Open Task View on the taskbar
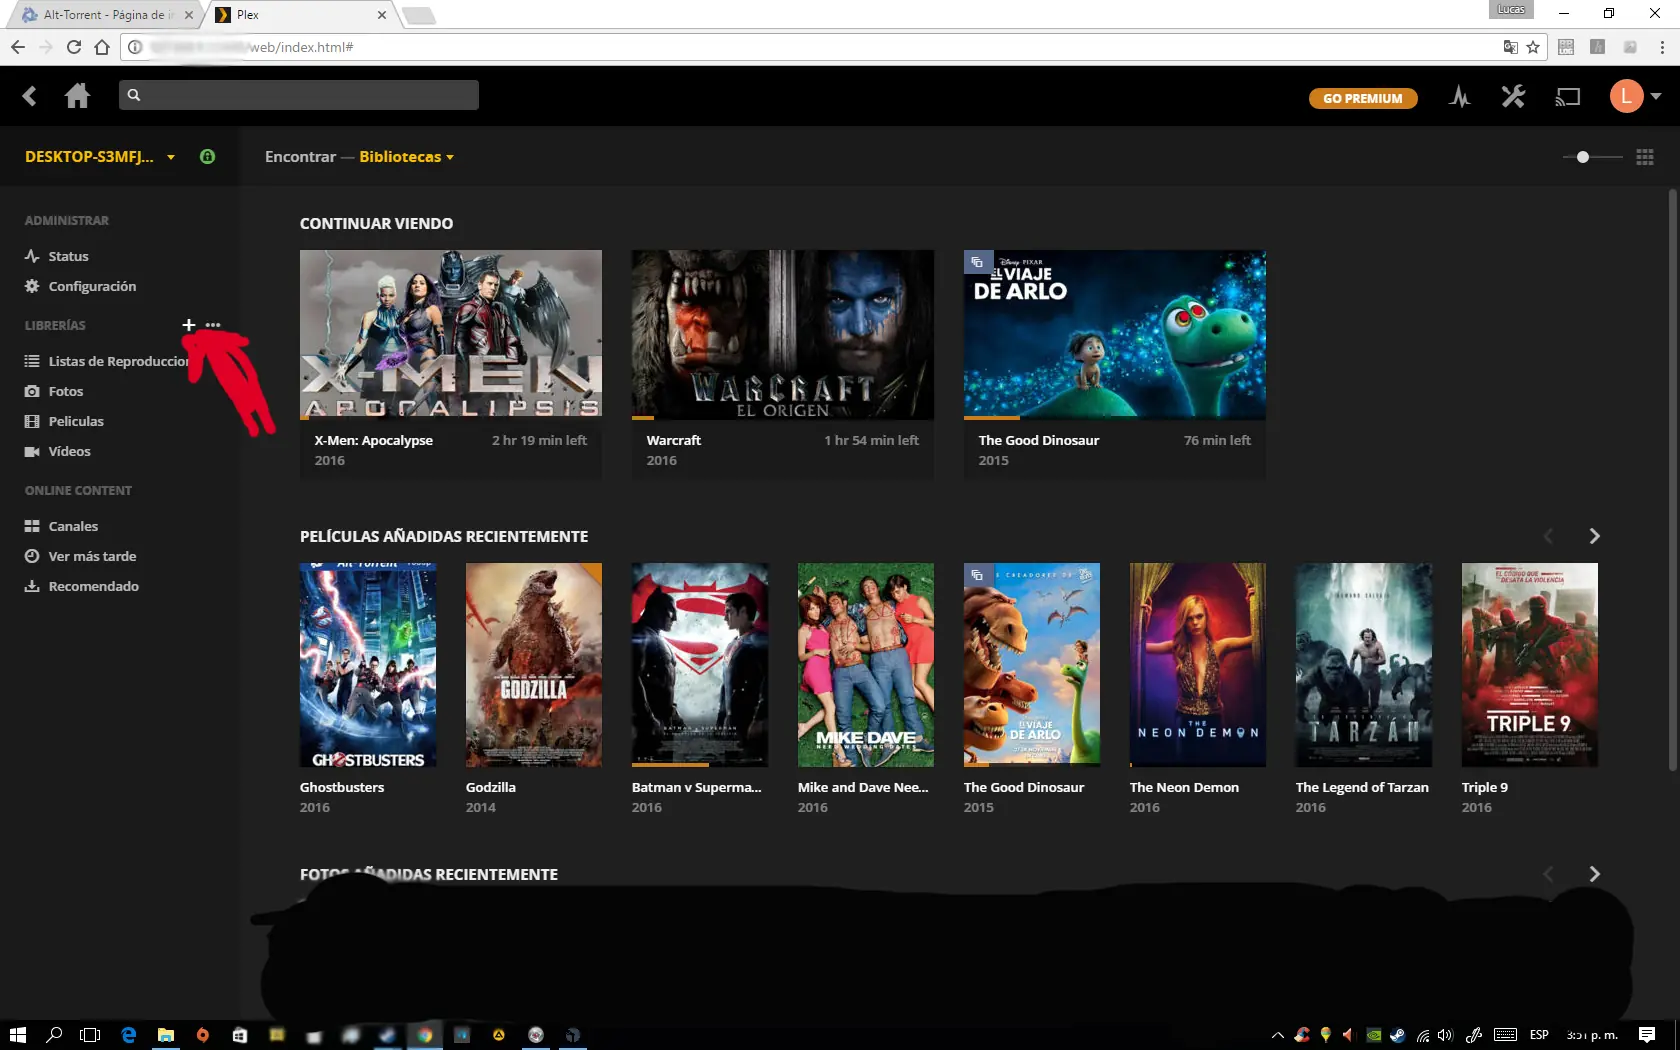Viewport: 1680px width, 1050px height. tap(90, 1035)
